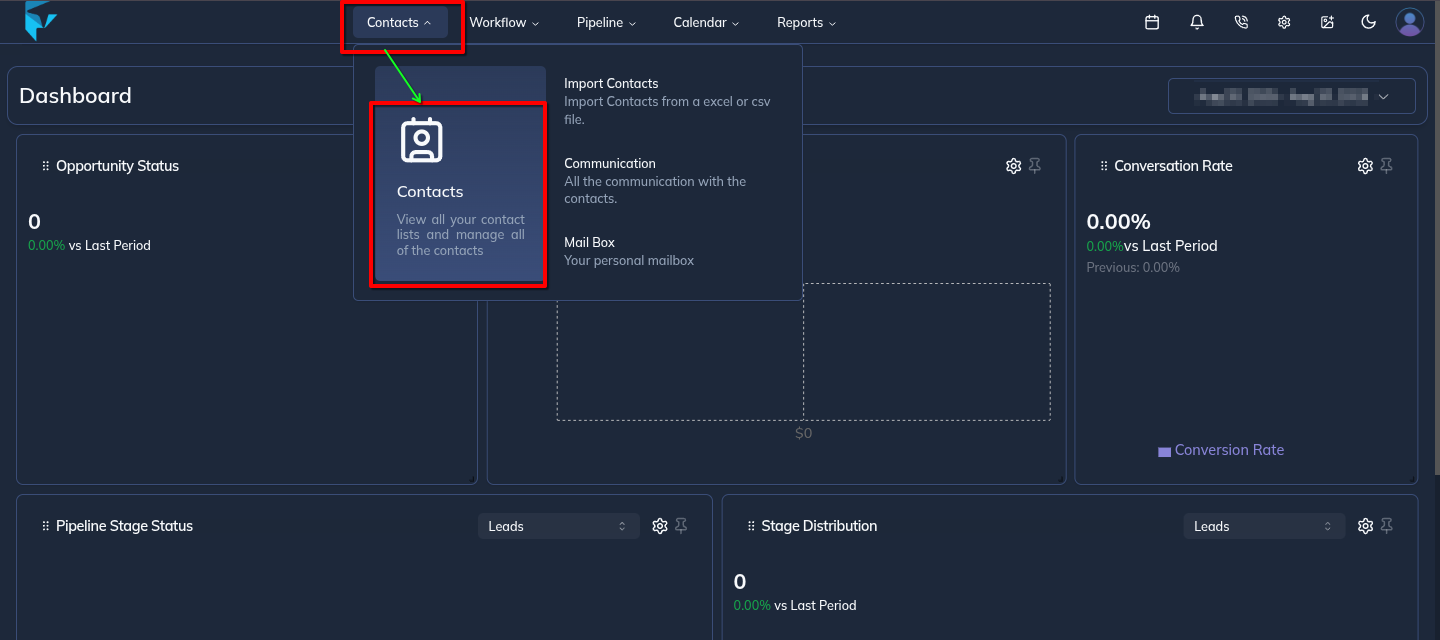Viewport: 1440px width, 640px height.
Task: Open the user profile avatar
Action: [1409, 22]
